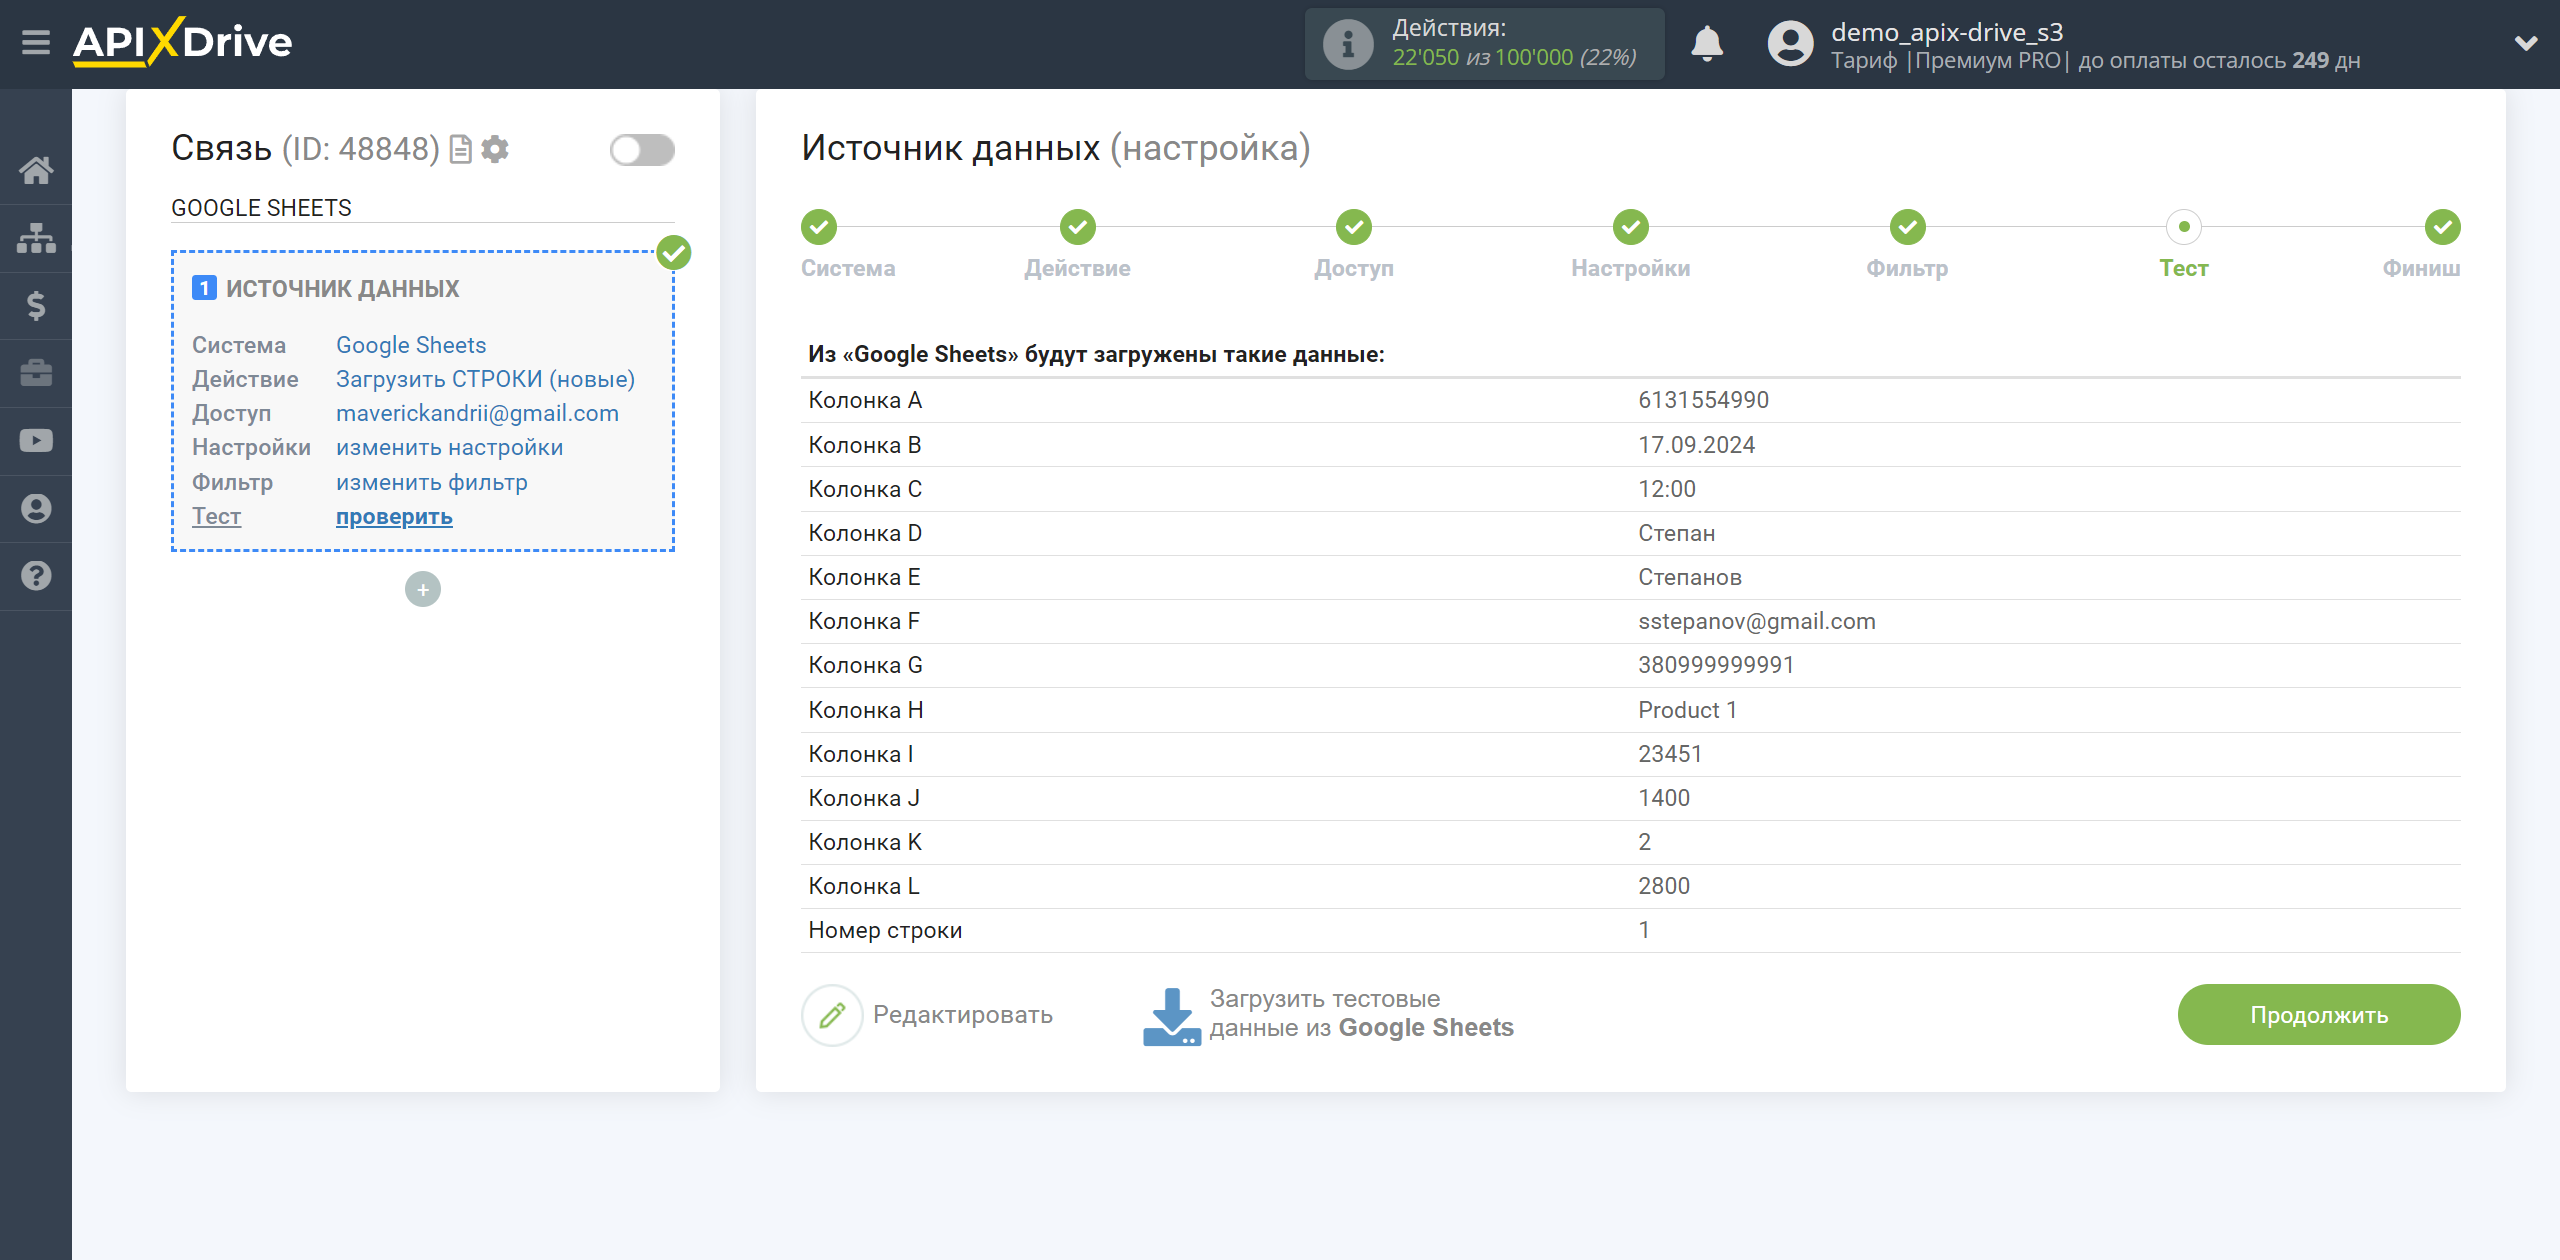
Task: Open the connections sitemap icon
Action: point(36,238)
